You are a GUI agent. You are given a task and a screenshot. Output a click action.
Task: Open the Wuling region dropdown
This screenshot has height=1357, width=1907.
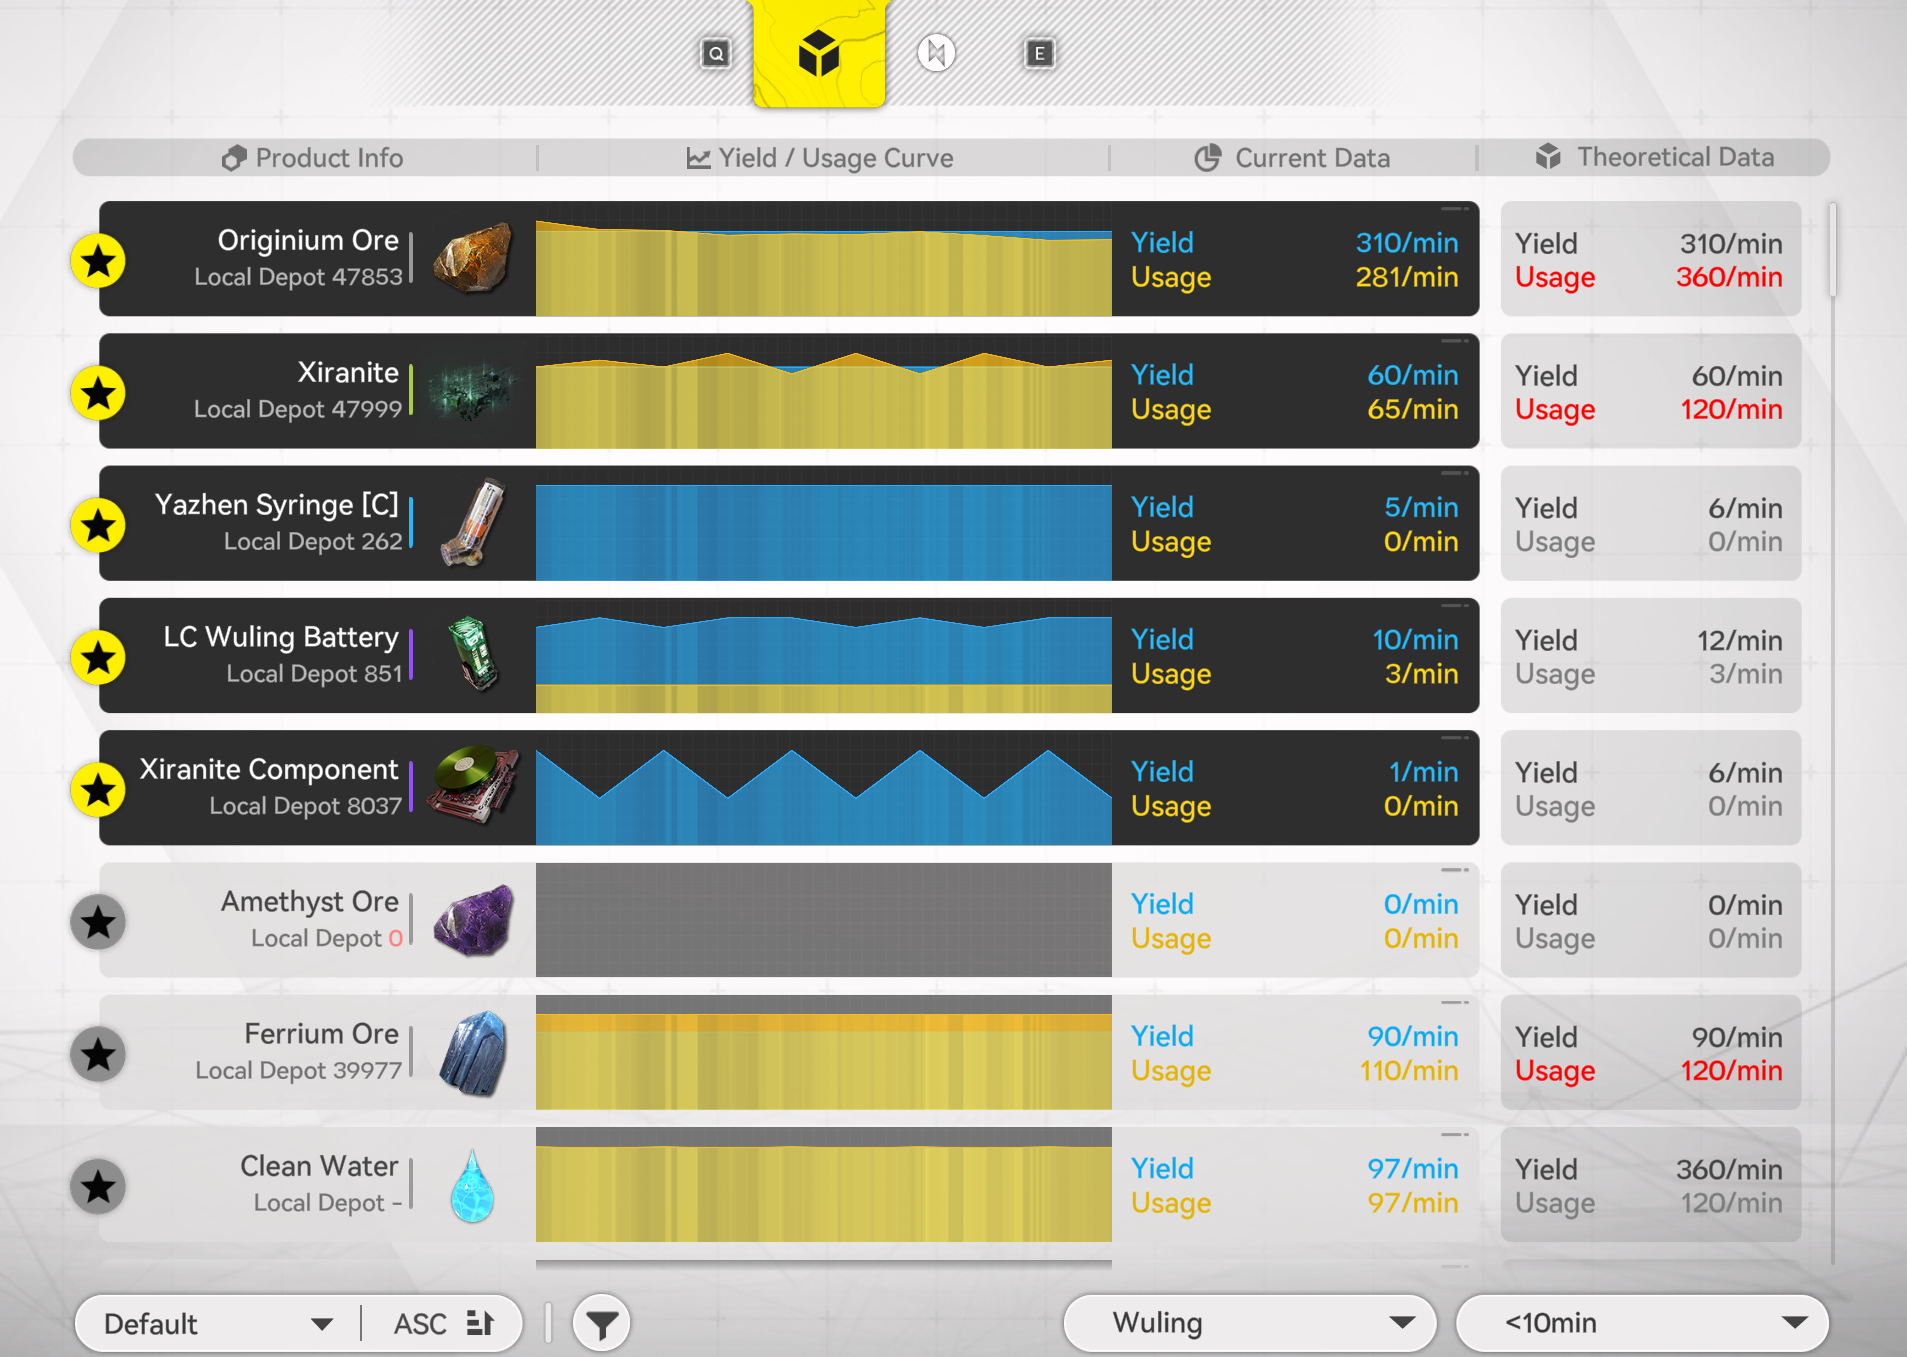click(1250, 1323)
